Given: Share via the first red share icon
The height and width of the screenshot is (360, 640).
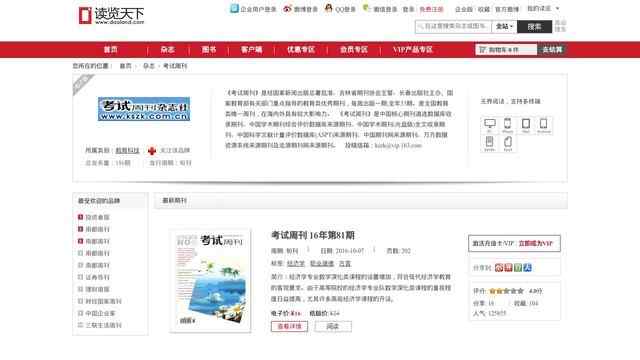Looking at the screenshot, I should click(499, 268).
